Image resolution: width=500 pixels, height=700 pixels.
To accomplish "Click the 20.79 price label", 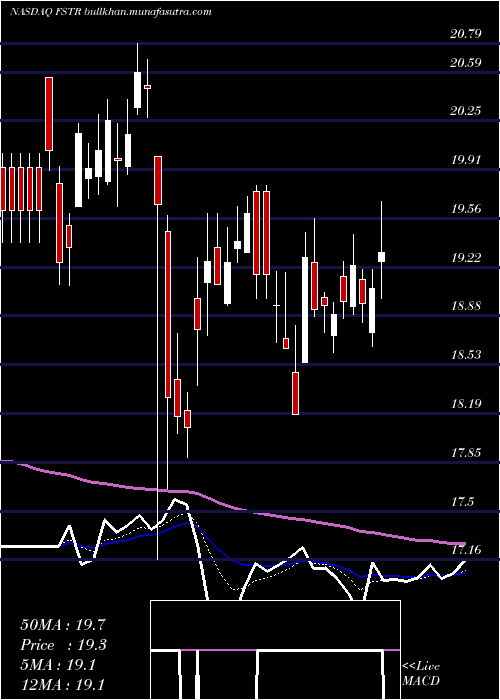I will (x=466, y=33).
